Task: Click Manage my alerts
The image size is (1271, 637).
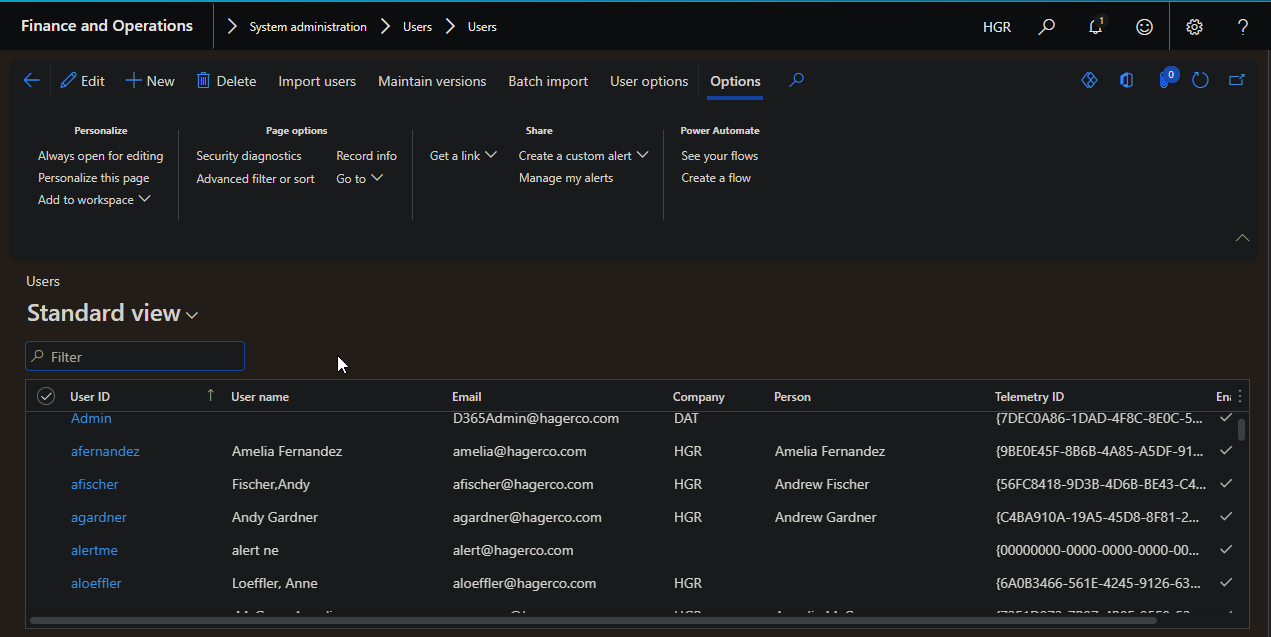Action: coord(566,178)
